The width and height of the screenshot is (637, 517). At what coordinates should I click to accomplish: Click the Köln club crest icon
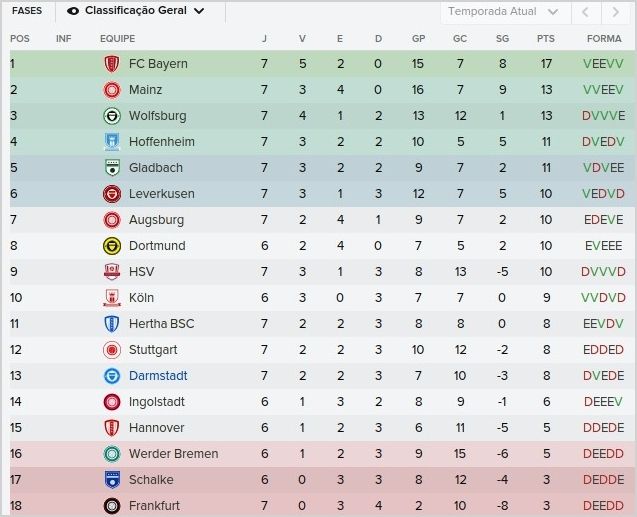click(112, 298)
